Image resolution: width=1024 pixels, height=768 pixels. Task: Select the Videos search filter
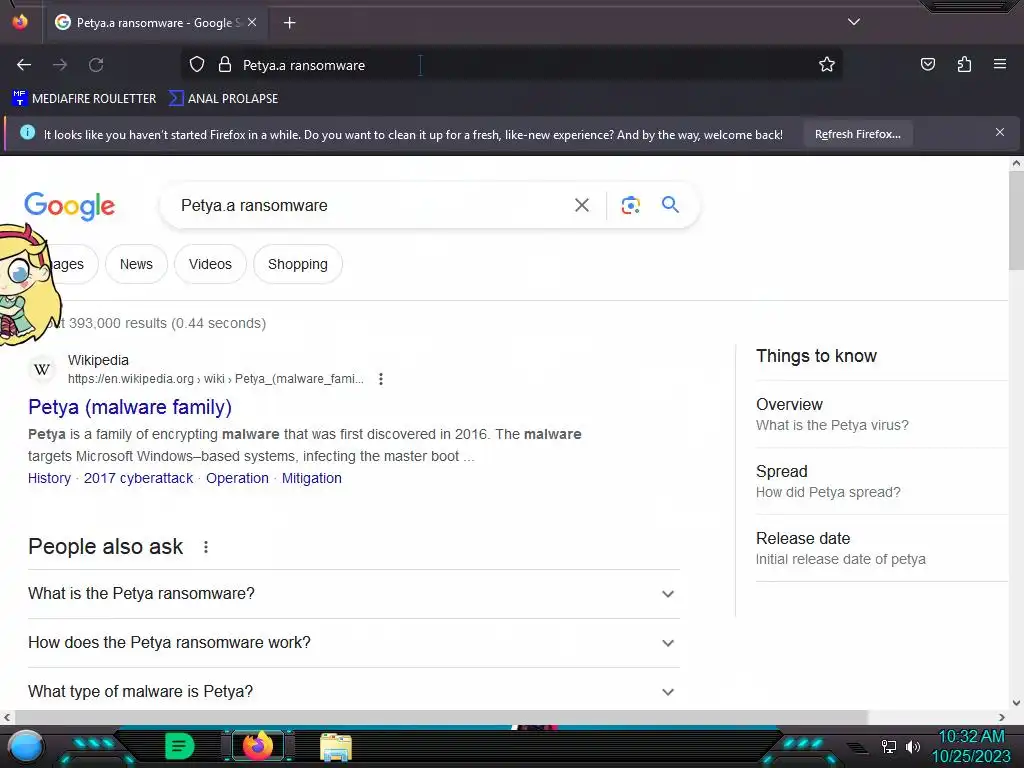[x=210, y=264]
